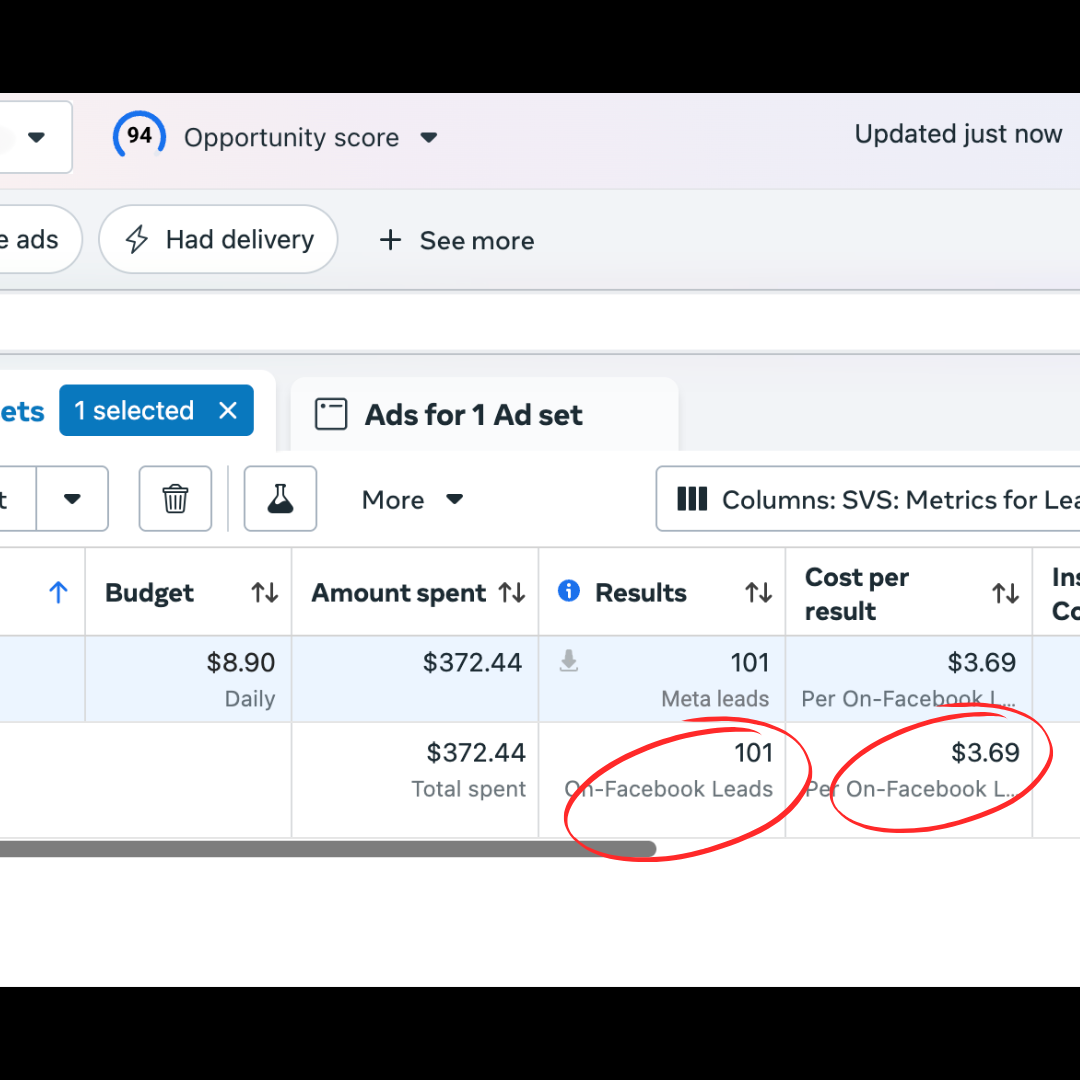Sort by Results column arrows
Viewport: 1080px width, 1080px height.
[758, 593]
